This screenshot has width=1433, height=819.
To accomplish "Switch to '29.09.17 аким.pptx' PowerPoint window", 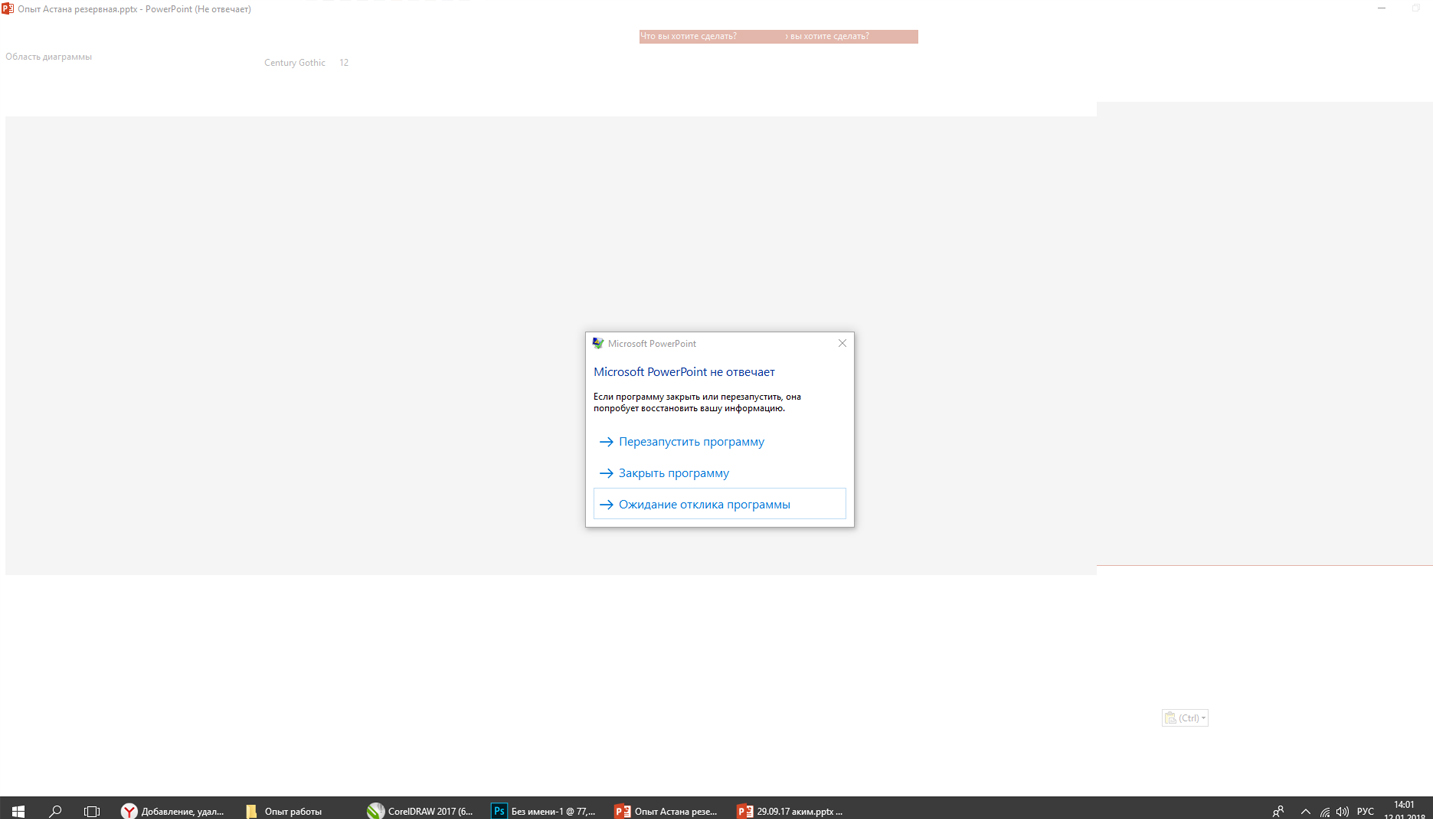I will click(790, 811).
